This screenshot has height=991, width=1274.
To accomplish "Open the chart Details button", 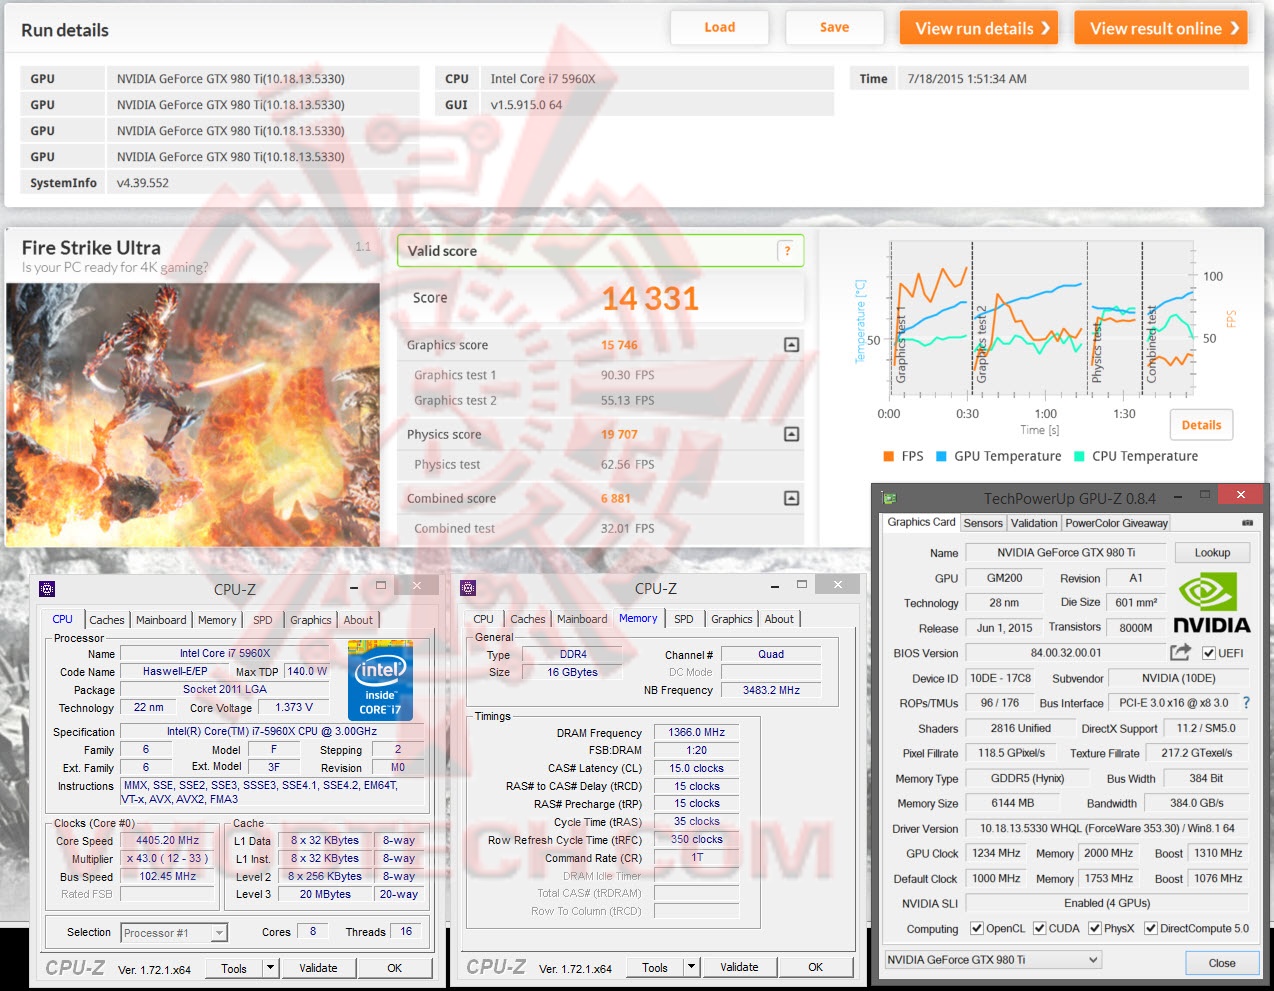I will 1201,425.
